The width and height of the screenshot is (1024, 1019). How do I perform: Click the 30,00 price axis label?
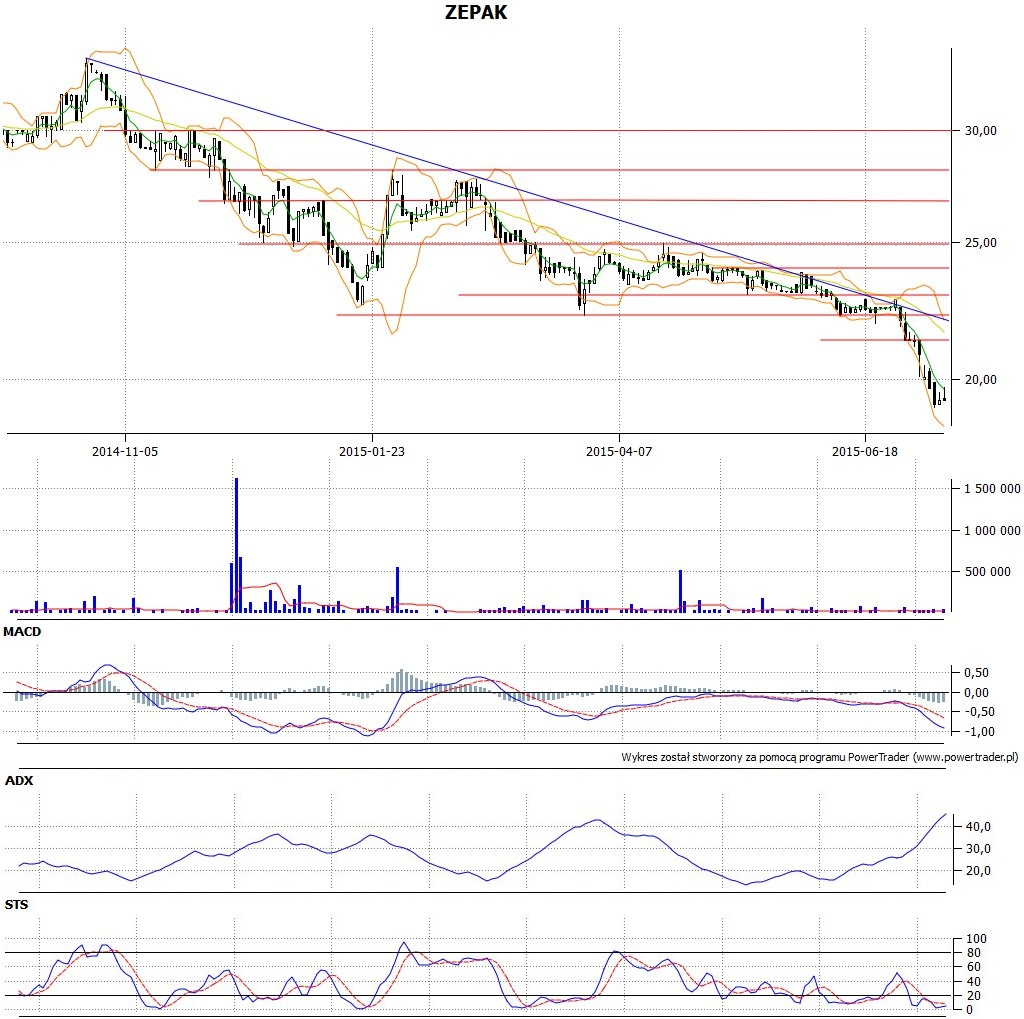click(981, 131)
